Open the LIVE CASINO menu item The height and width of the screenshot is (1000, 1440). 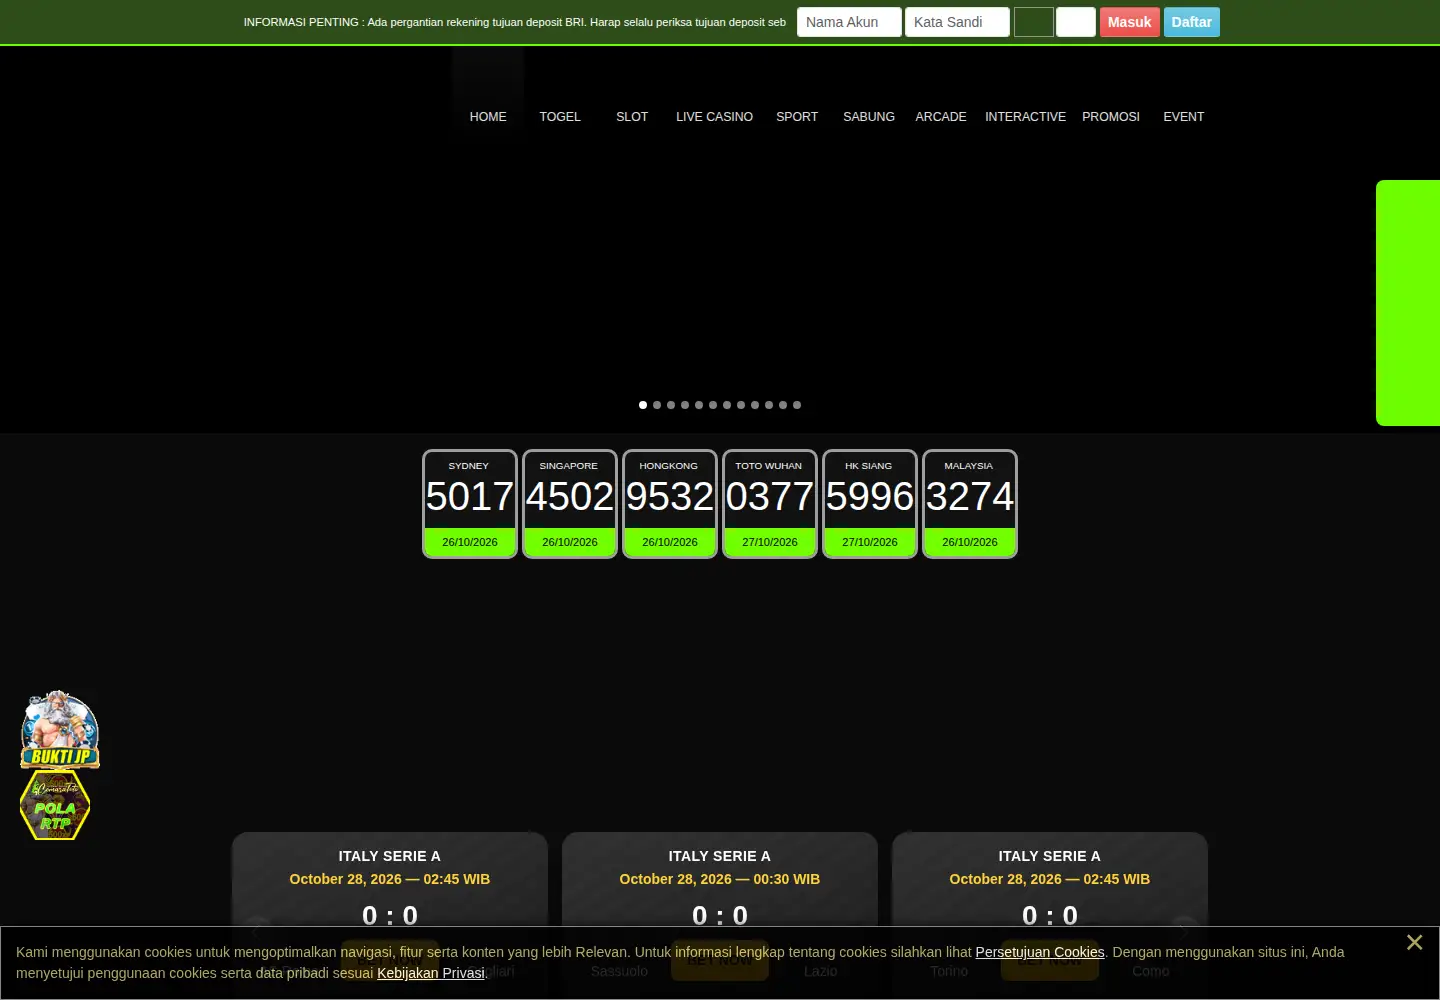tap(714, 117)
